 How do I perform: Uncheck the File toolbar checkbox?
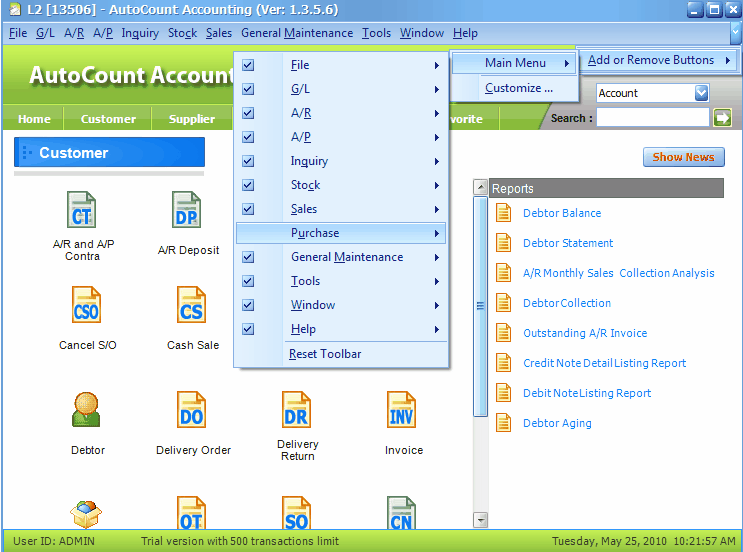pyautogui.click(x=248, y=65)
